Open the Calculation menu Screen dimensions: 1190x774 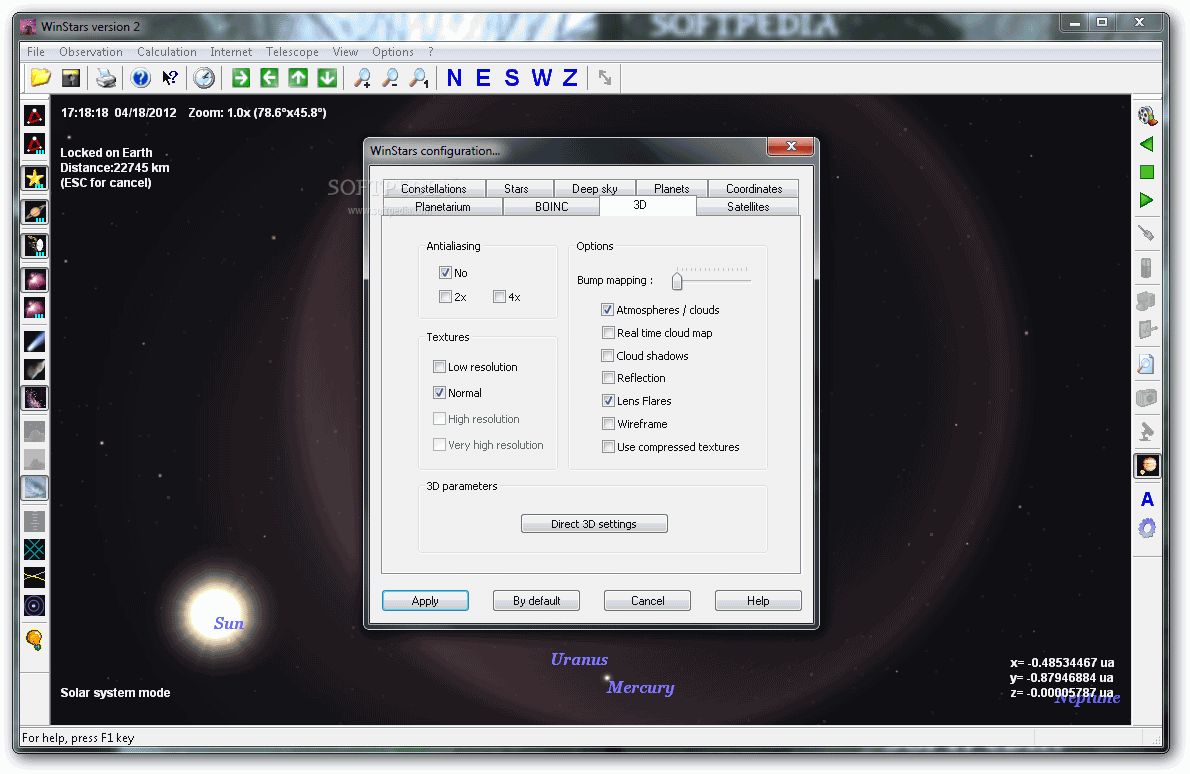(167, 52)
